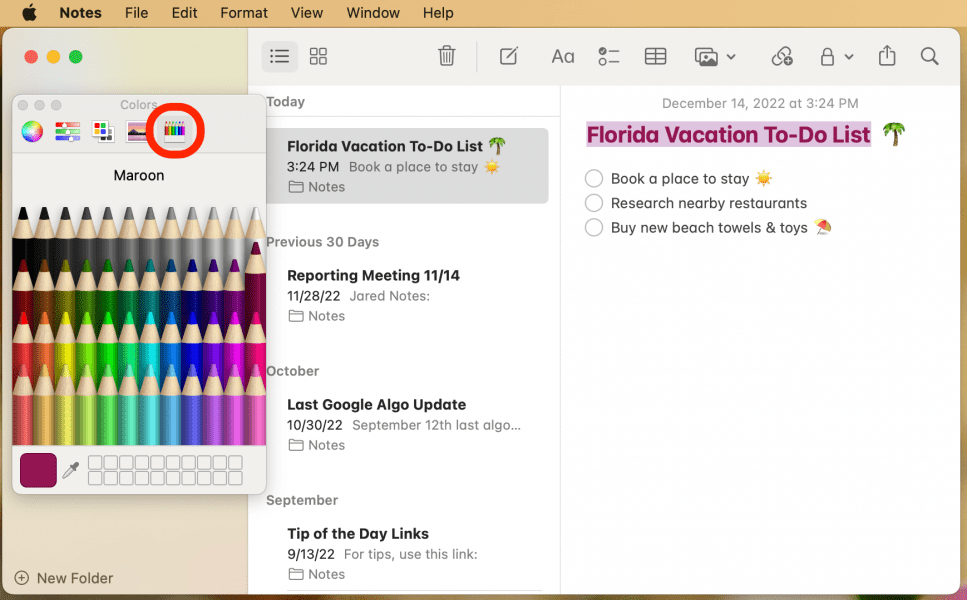Expand the lock note dropdown
This screenshot has height=600, width=967.
click(836, 57)
